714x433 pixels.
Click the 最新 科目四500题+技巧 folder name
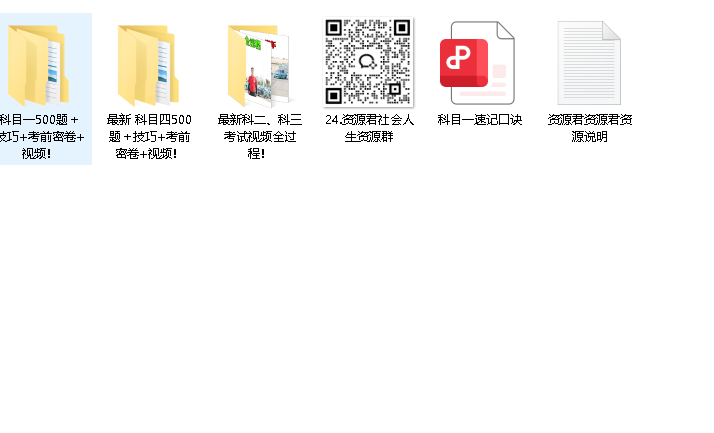[149, 137]
